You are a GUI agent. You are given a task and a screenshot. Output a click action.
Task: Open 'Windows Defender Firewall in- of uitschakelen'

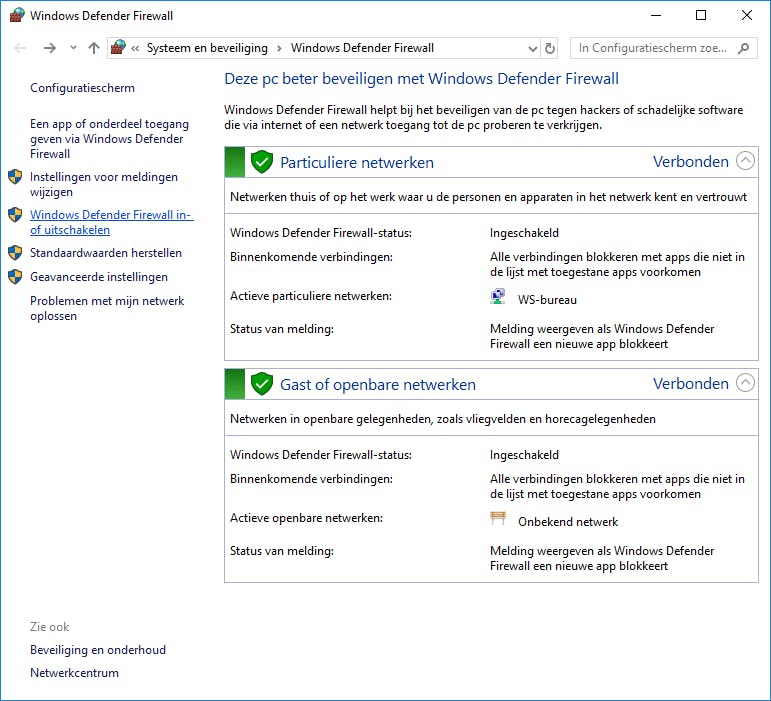(112, 222)
